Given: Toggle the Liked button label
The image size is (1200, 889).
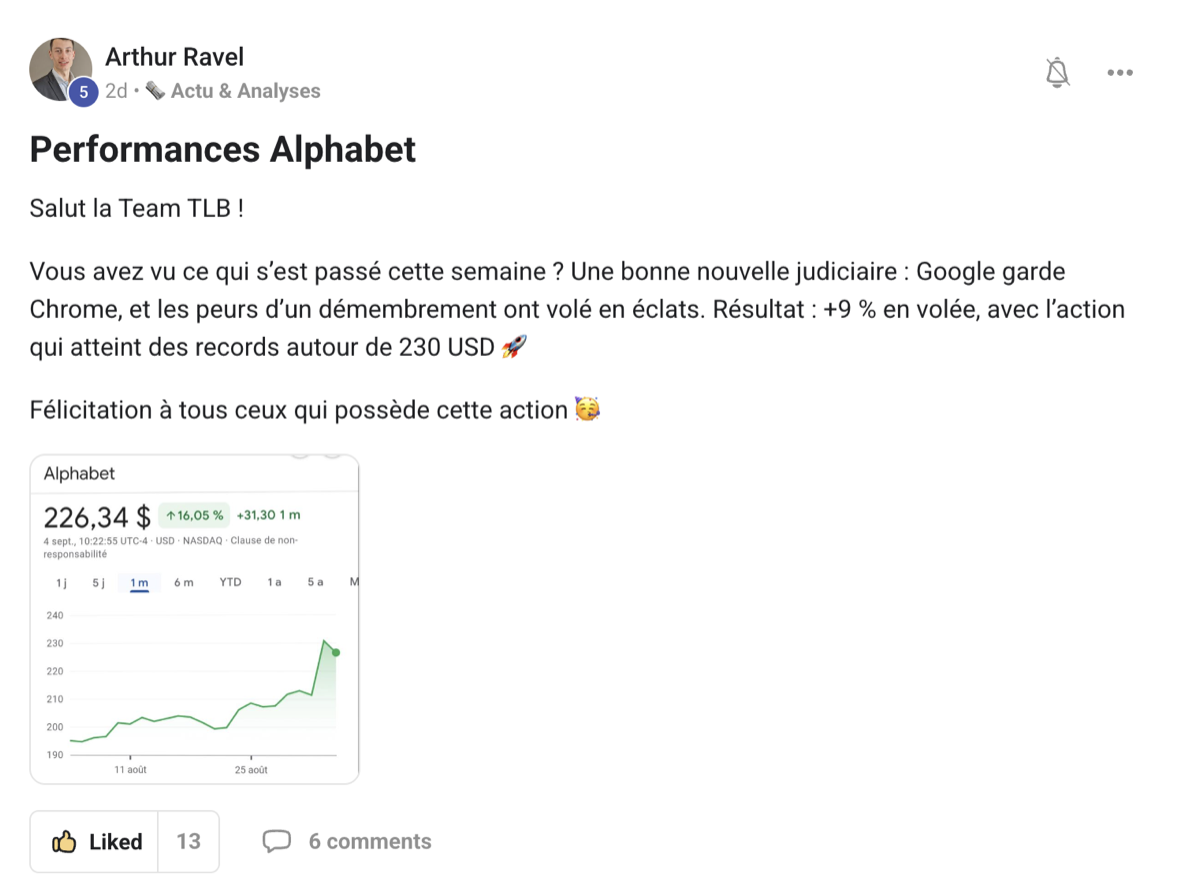Looking at the screenshot, I should [x=116, y=842].
